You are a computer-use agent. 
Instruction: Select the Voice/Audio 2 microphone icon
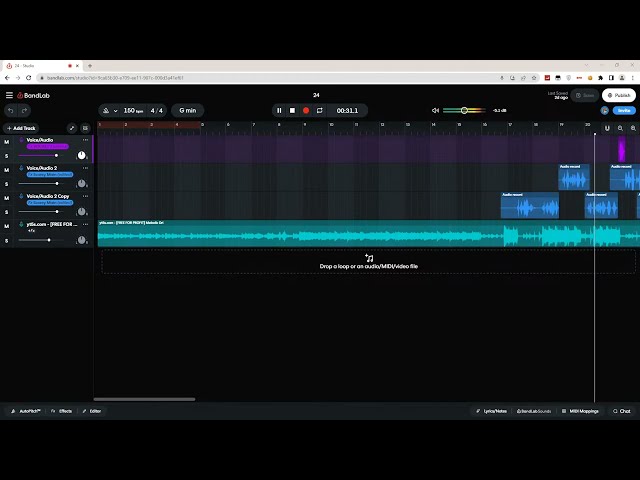coord(21,168)
